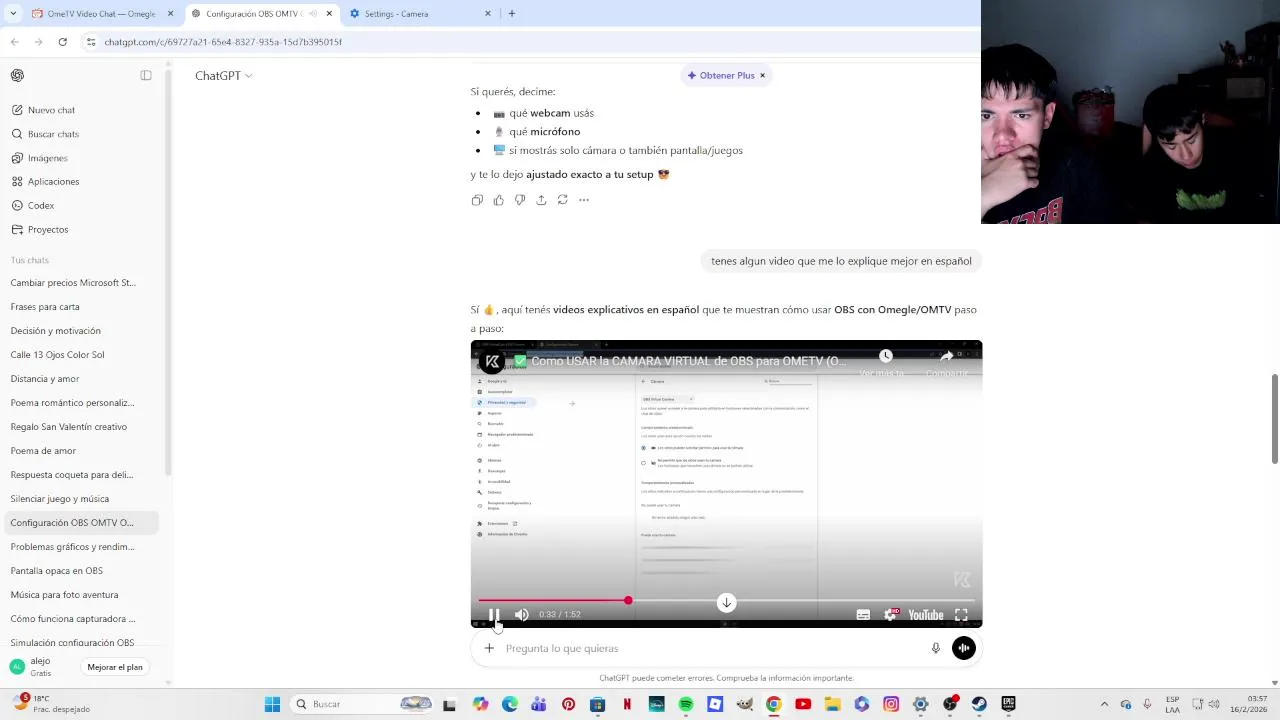
Task: Show hidden system tray icons
Action: [1104, 704]
